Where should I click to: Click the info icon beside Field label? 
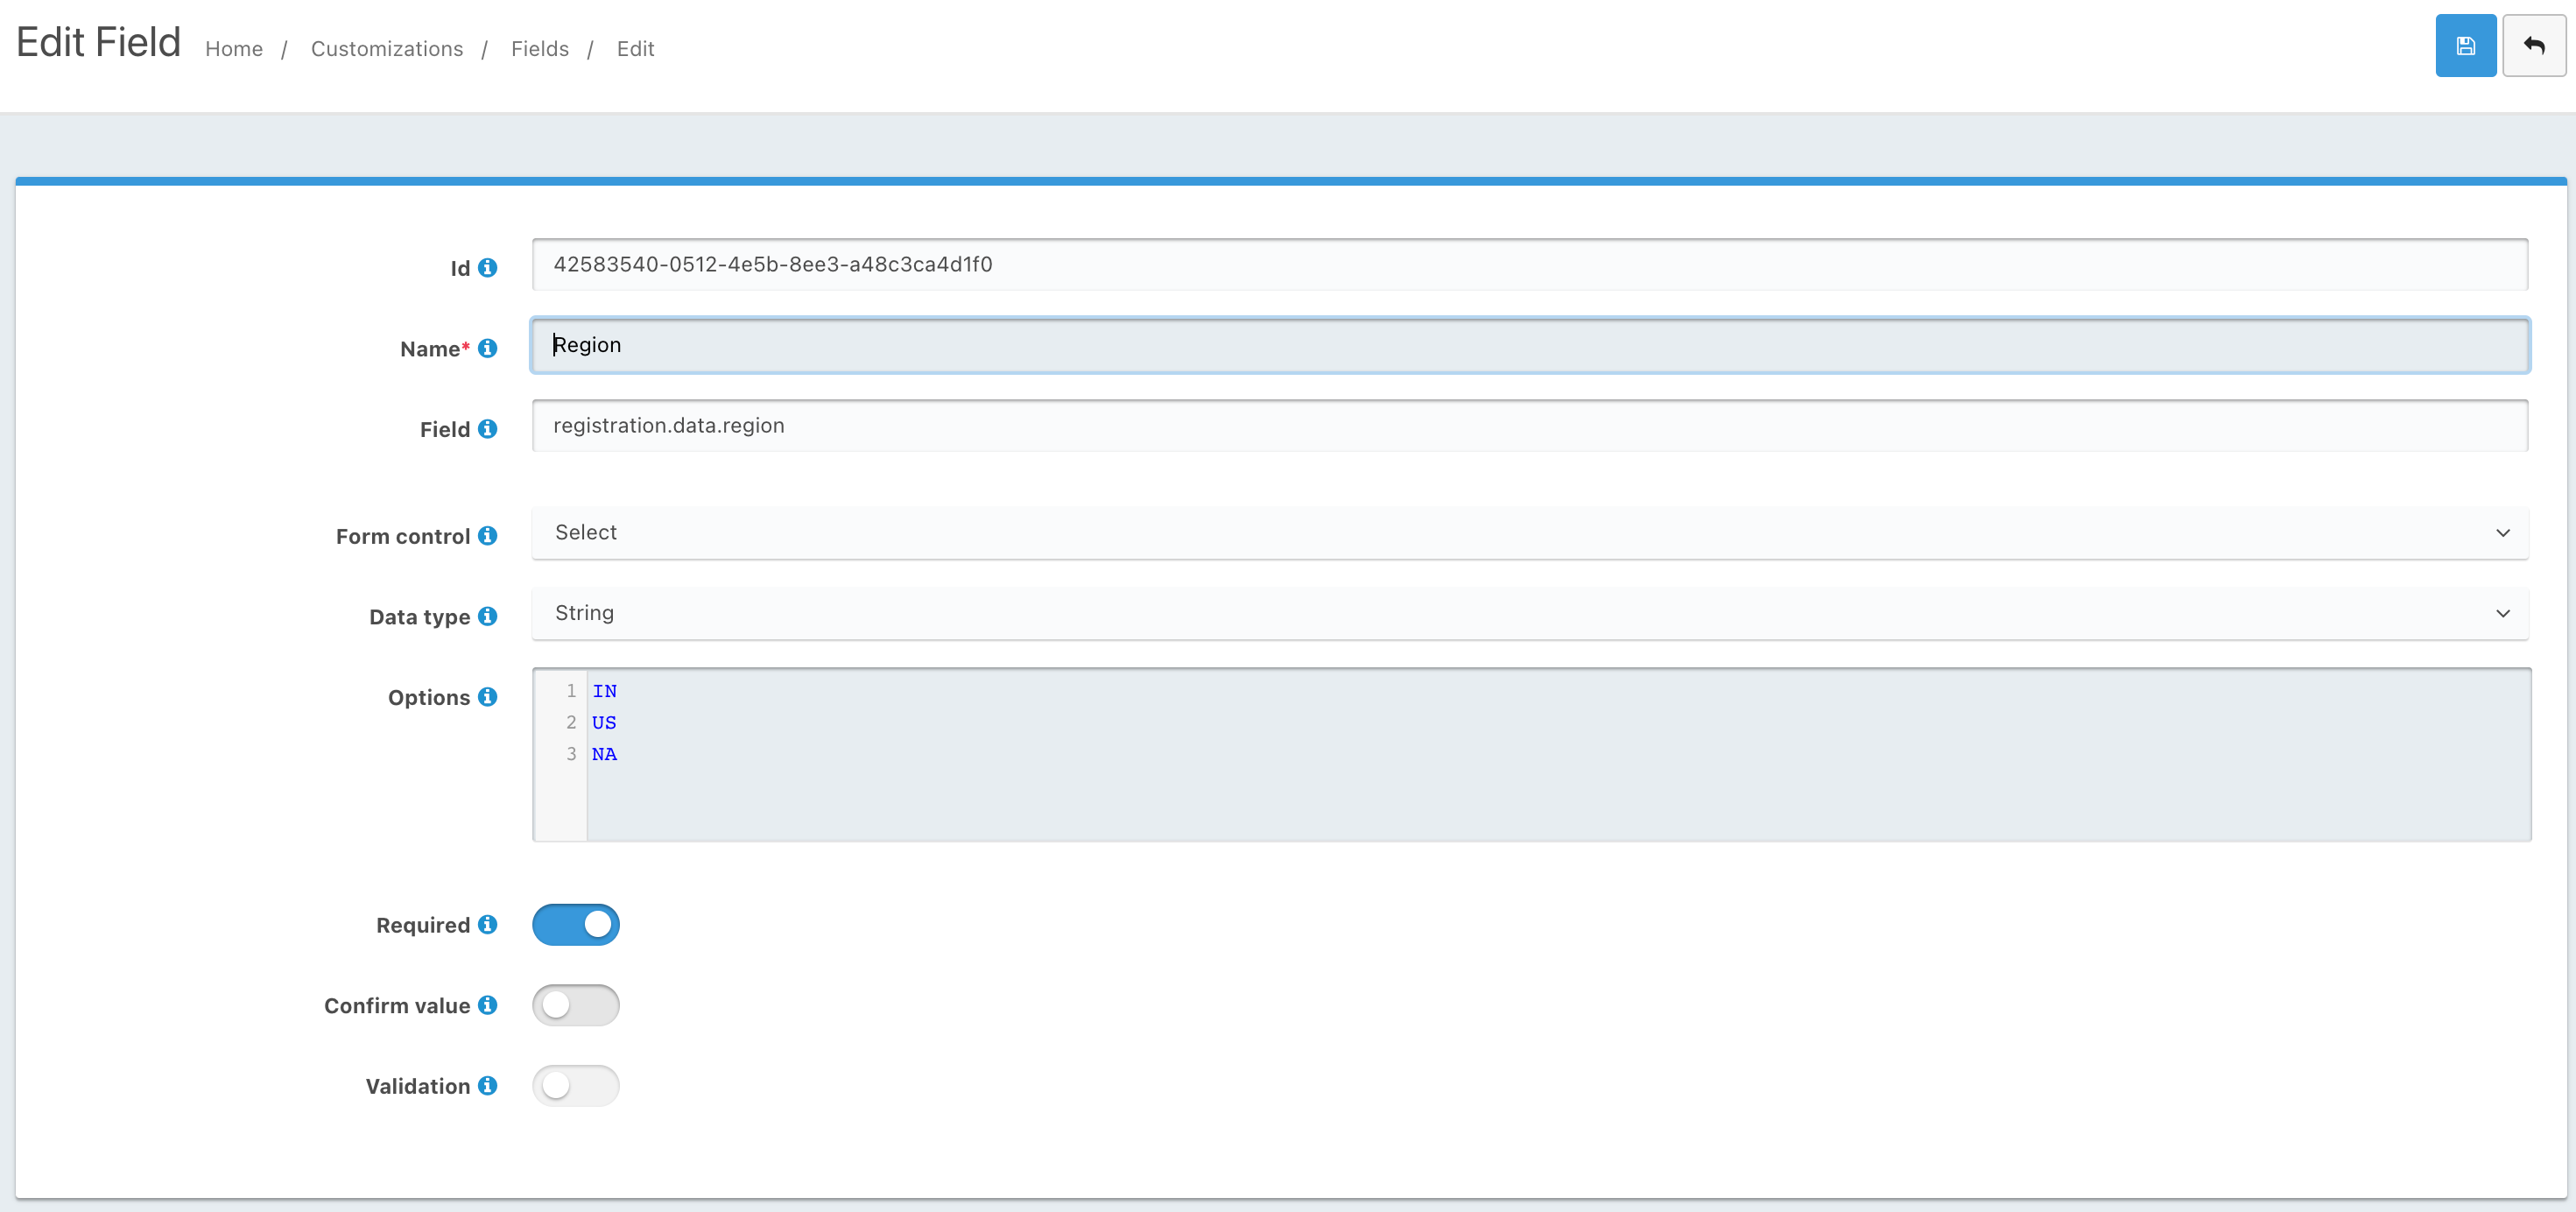(x=487, y=429)
